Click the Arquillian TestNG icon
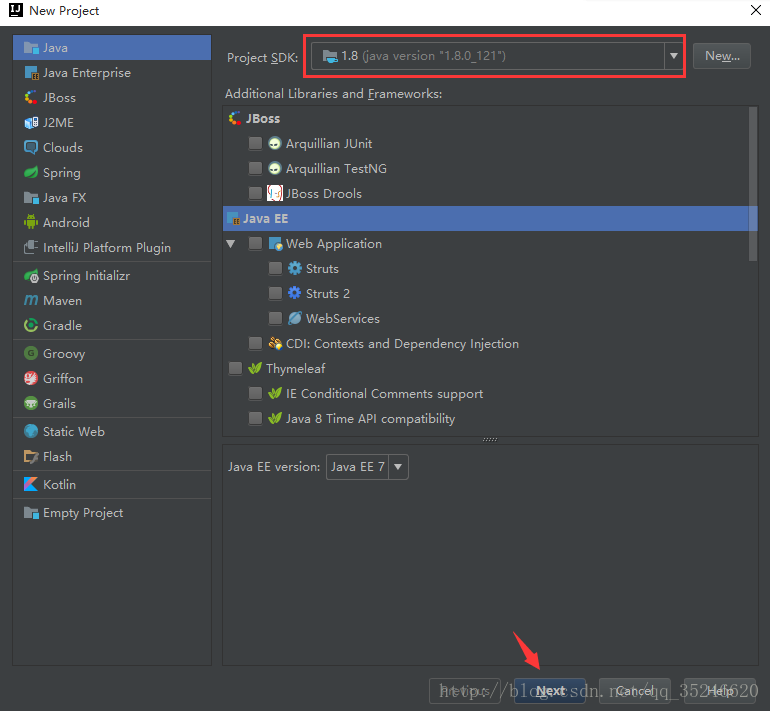This screenshot has width=770, height=711. [x=275, y=168]
